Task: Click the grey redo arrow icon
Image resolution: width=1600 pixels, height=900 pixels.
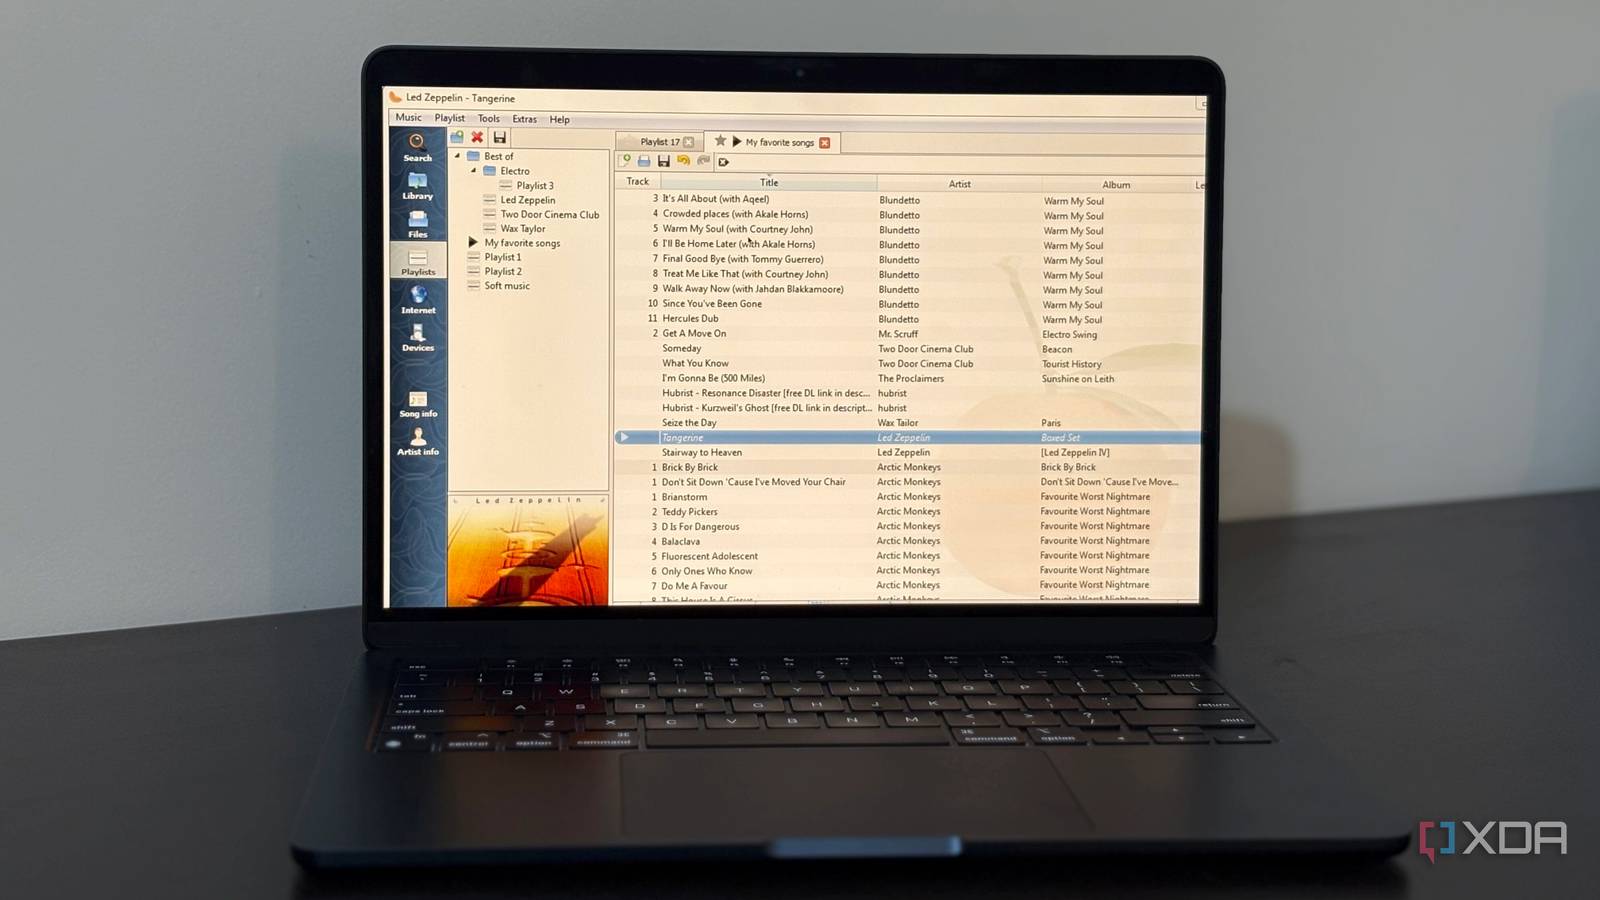Action: pos(703,161)
